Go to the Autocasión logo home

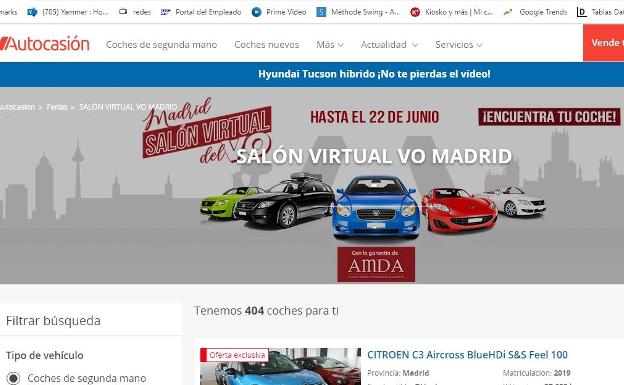[45, 44]
